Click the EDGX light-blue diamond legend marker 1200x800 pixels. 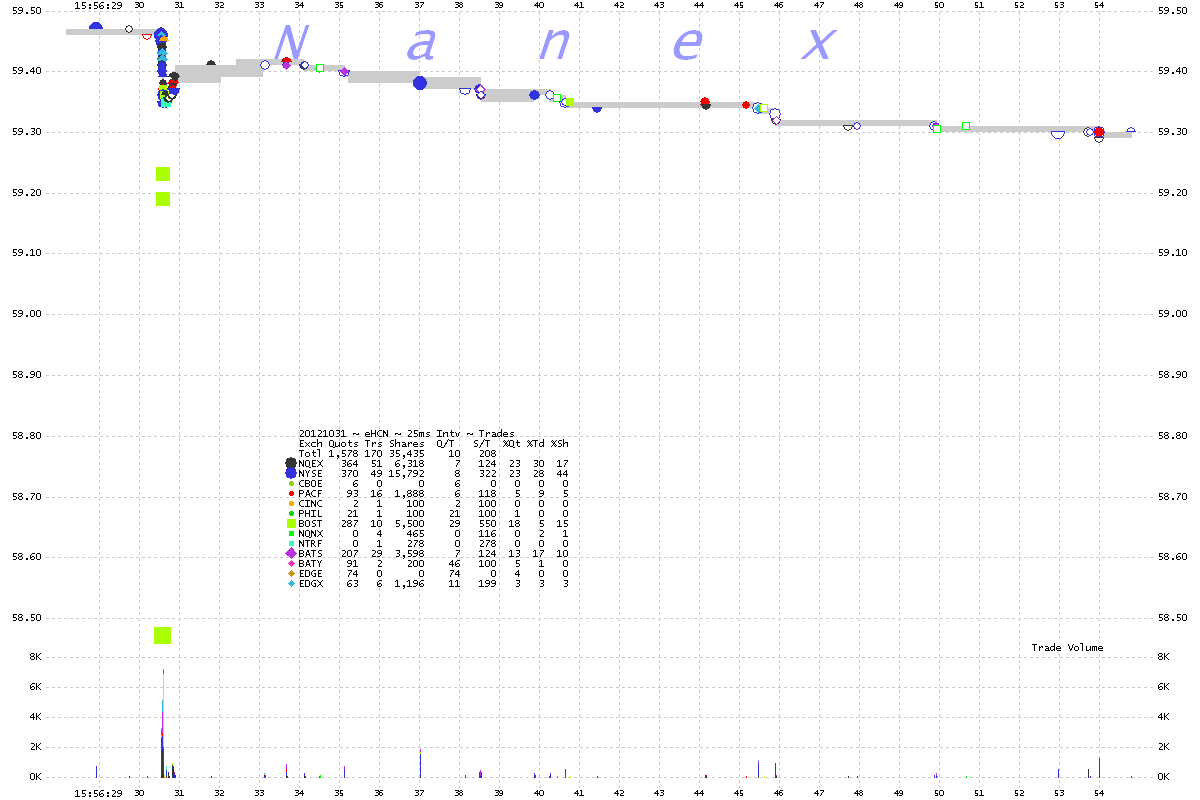[x=291, y=583]
